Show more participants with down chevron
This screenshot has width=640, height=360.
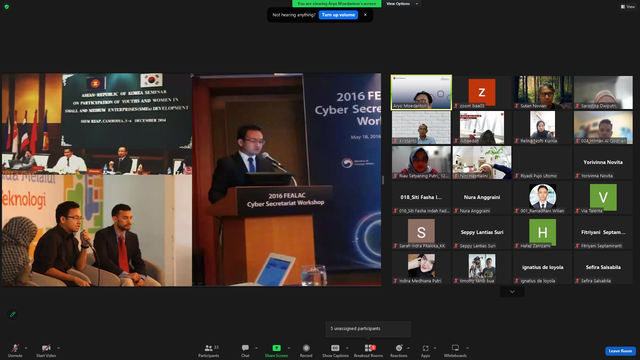tap(512, 291)
